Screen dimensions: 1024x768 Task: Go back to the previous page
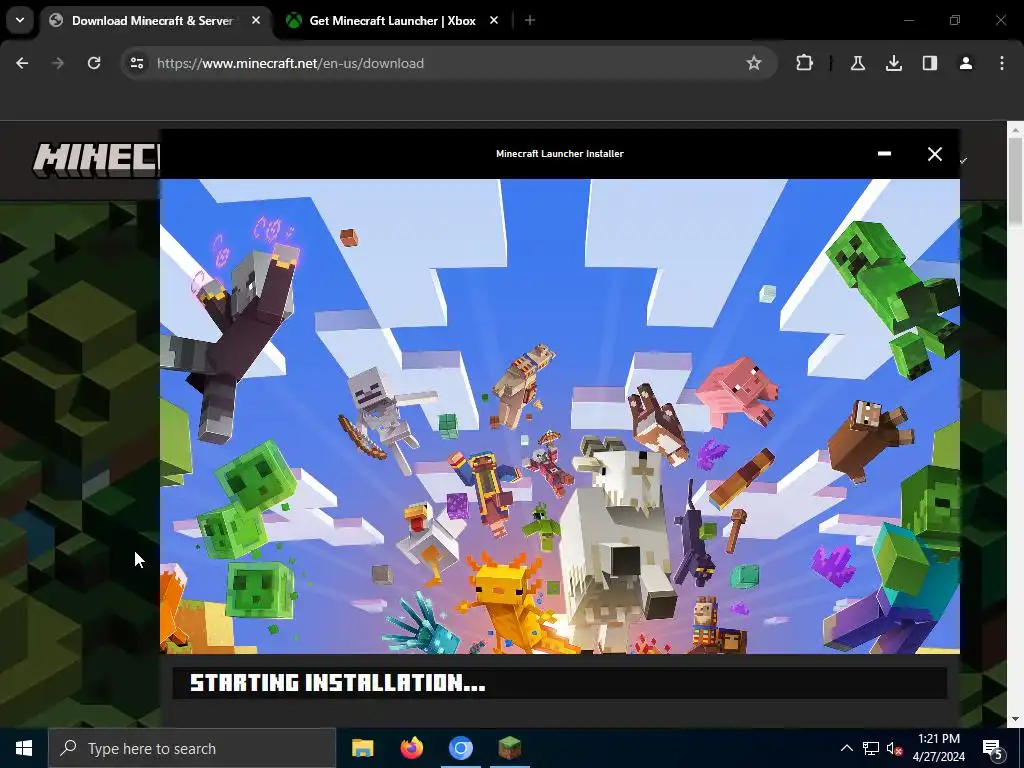click(x=22, y=63)
